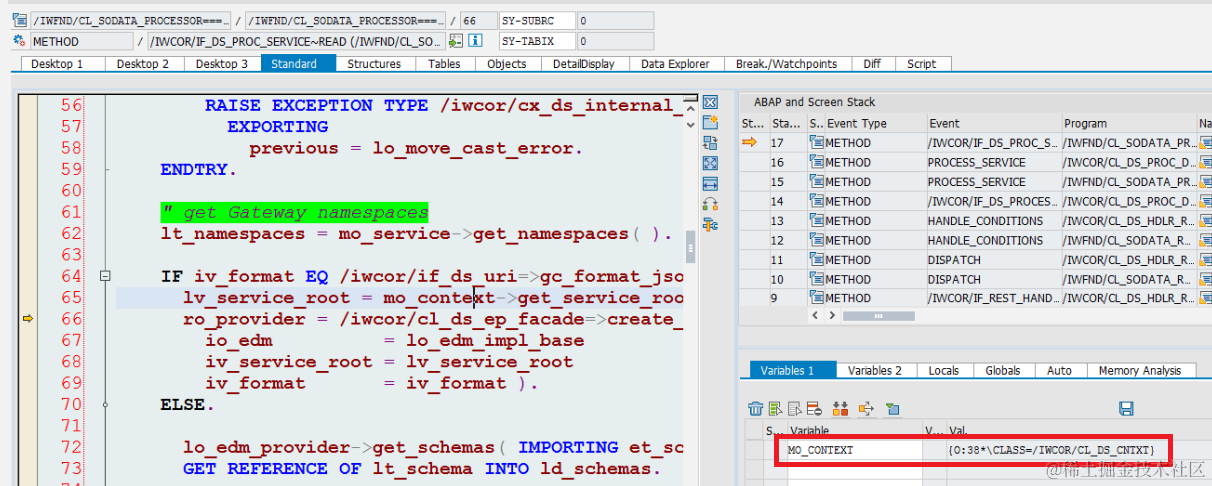Viewport: 1212px width, 486px height.
Task: Switch to Structures tab
Action: (374, 63)
